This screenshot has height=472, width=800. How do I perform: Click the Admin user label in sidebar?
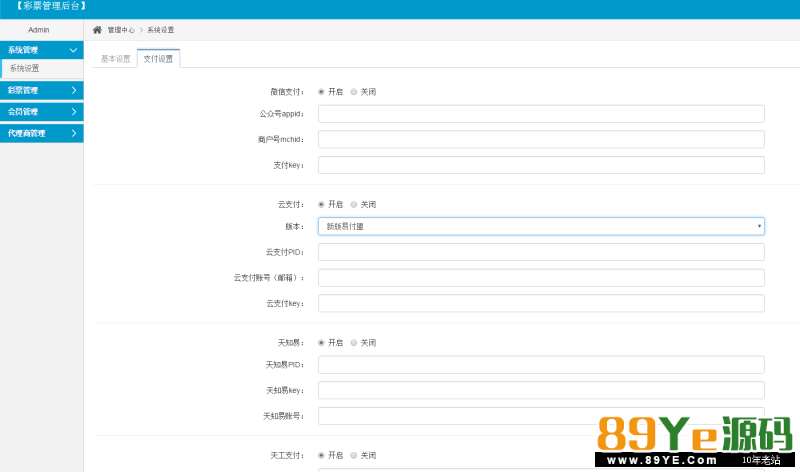tap(38, 30)
